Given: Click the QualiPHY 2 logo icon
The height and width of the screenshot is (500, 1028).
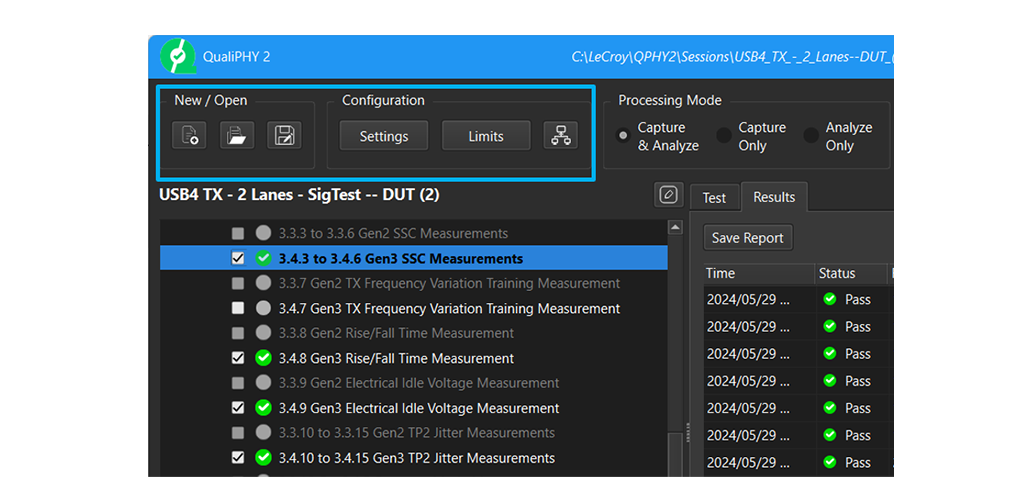Looking at the screenshot, I should pyautogui.click(x=179, y=57).
